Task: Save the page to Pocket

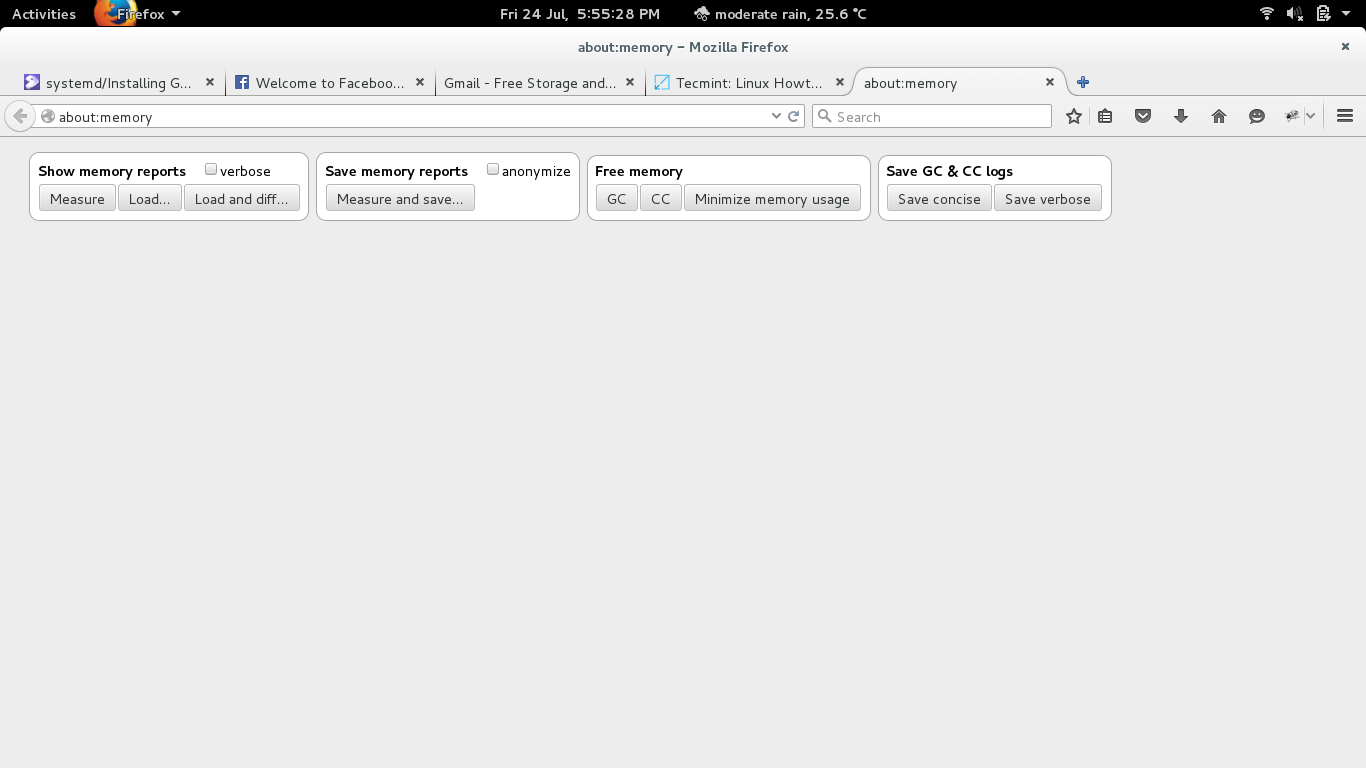Action: click(x=1143, y=116)
